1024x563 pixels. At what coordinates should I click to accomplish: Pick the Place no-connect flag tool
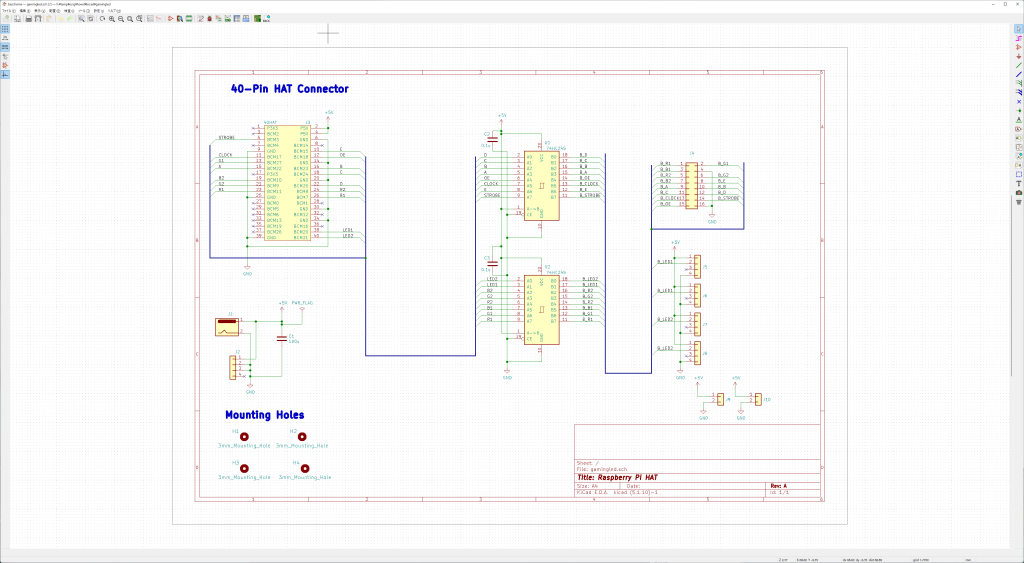tap(1018, 101)
